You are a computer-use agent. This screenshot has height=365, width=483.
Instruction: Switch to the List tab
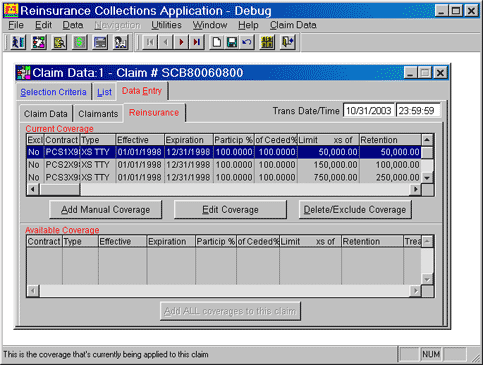[104, 92]
